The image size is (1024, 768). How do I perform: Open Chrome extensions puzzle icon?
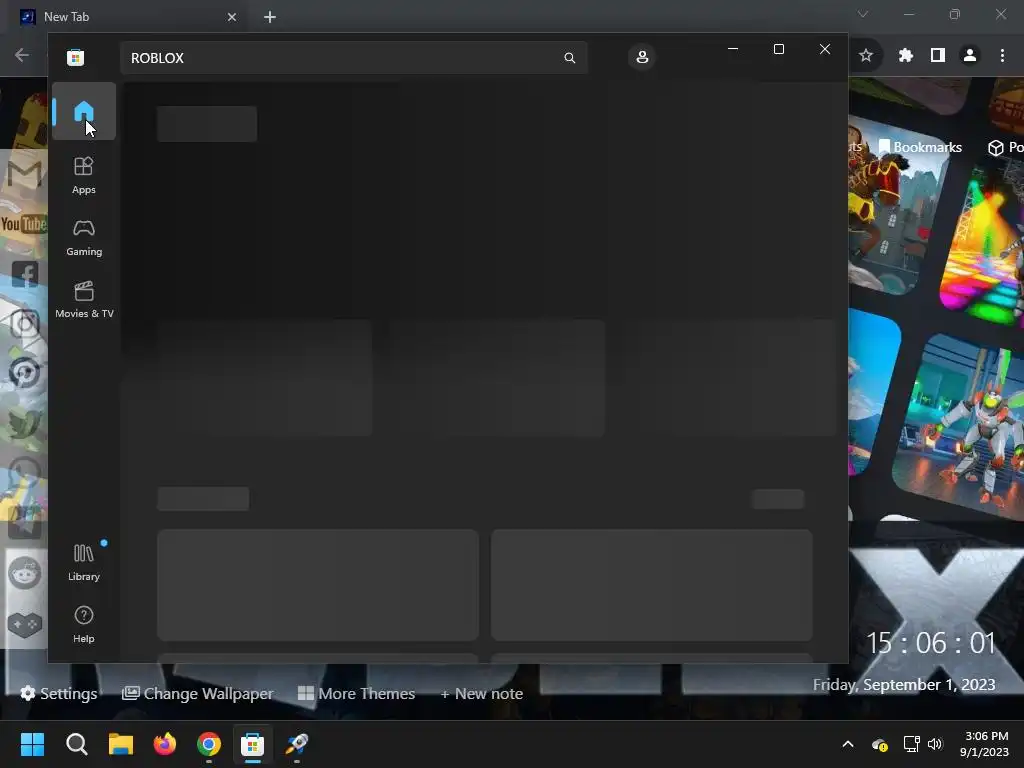click(905, 56)
